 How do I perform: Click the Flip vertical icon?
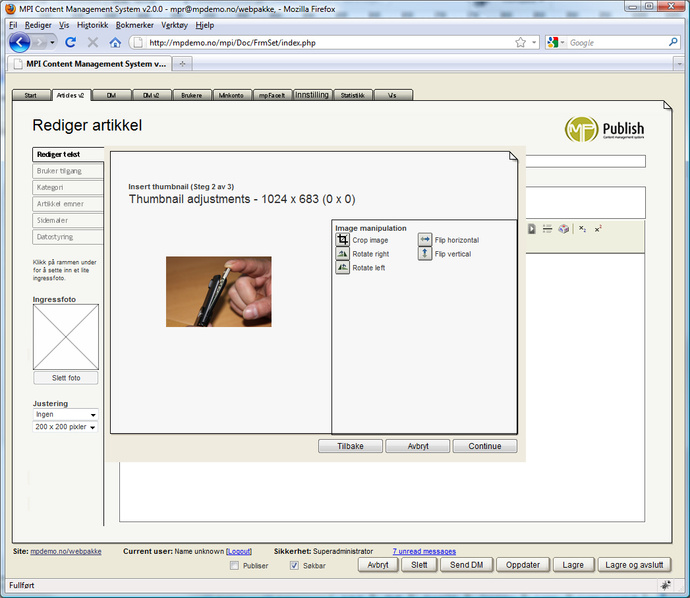point(425,254)
